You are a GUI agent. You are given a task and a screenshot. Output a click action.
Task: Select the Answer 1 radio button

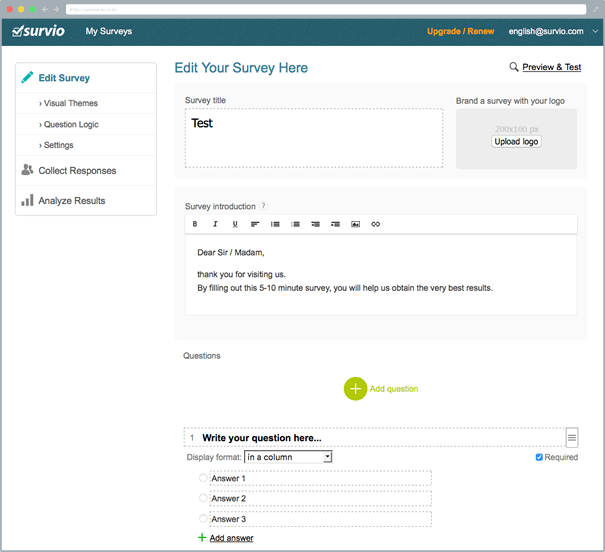(x=203, y=478)
